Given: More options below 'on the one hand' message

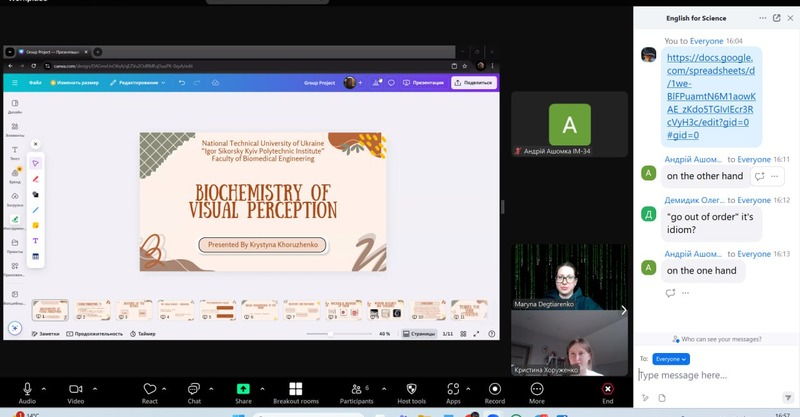Looking at the screenshot, I should (685, 293).
